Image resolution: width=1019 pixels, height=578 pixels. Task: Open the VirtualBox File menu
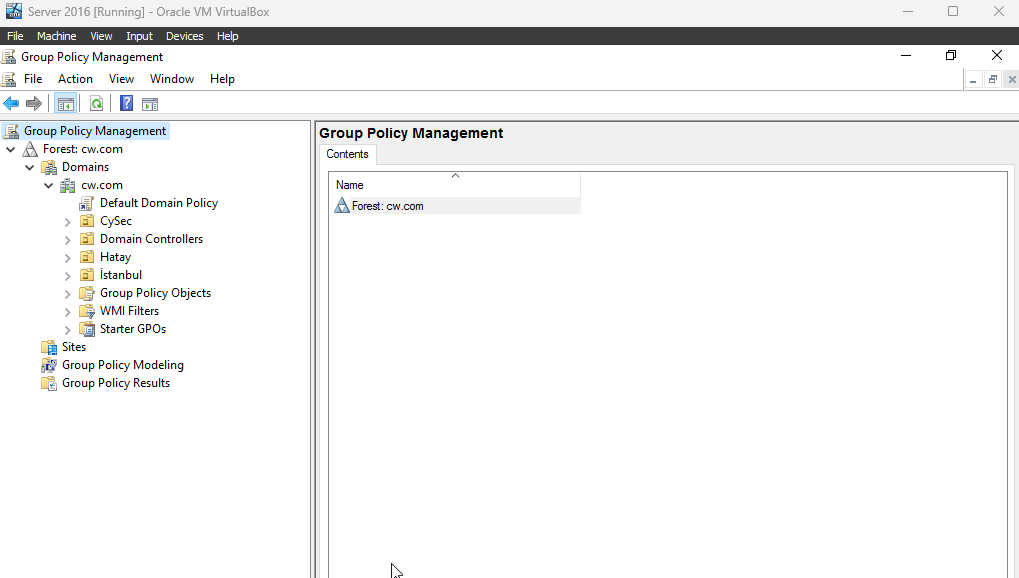coord(15,36)
